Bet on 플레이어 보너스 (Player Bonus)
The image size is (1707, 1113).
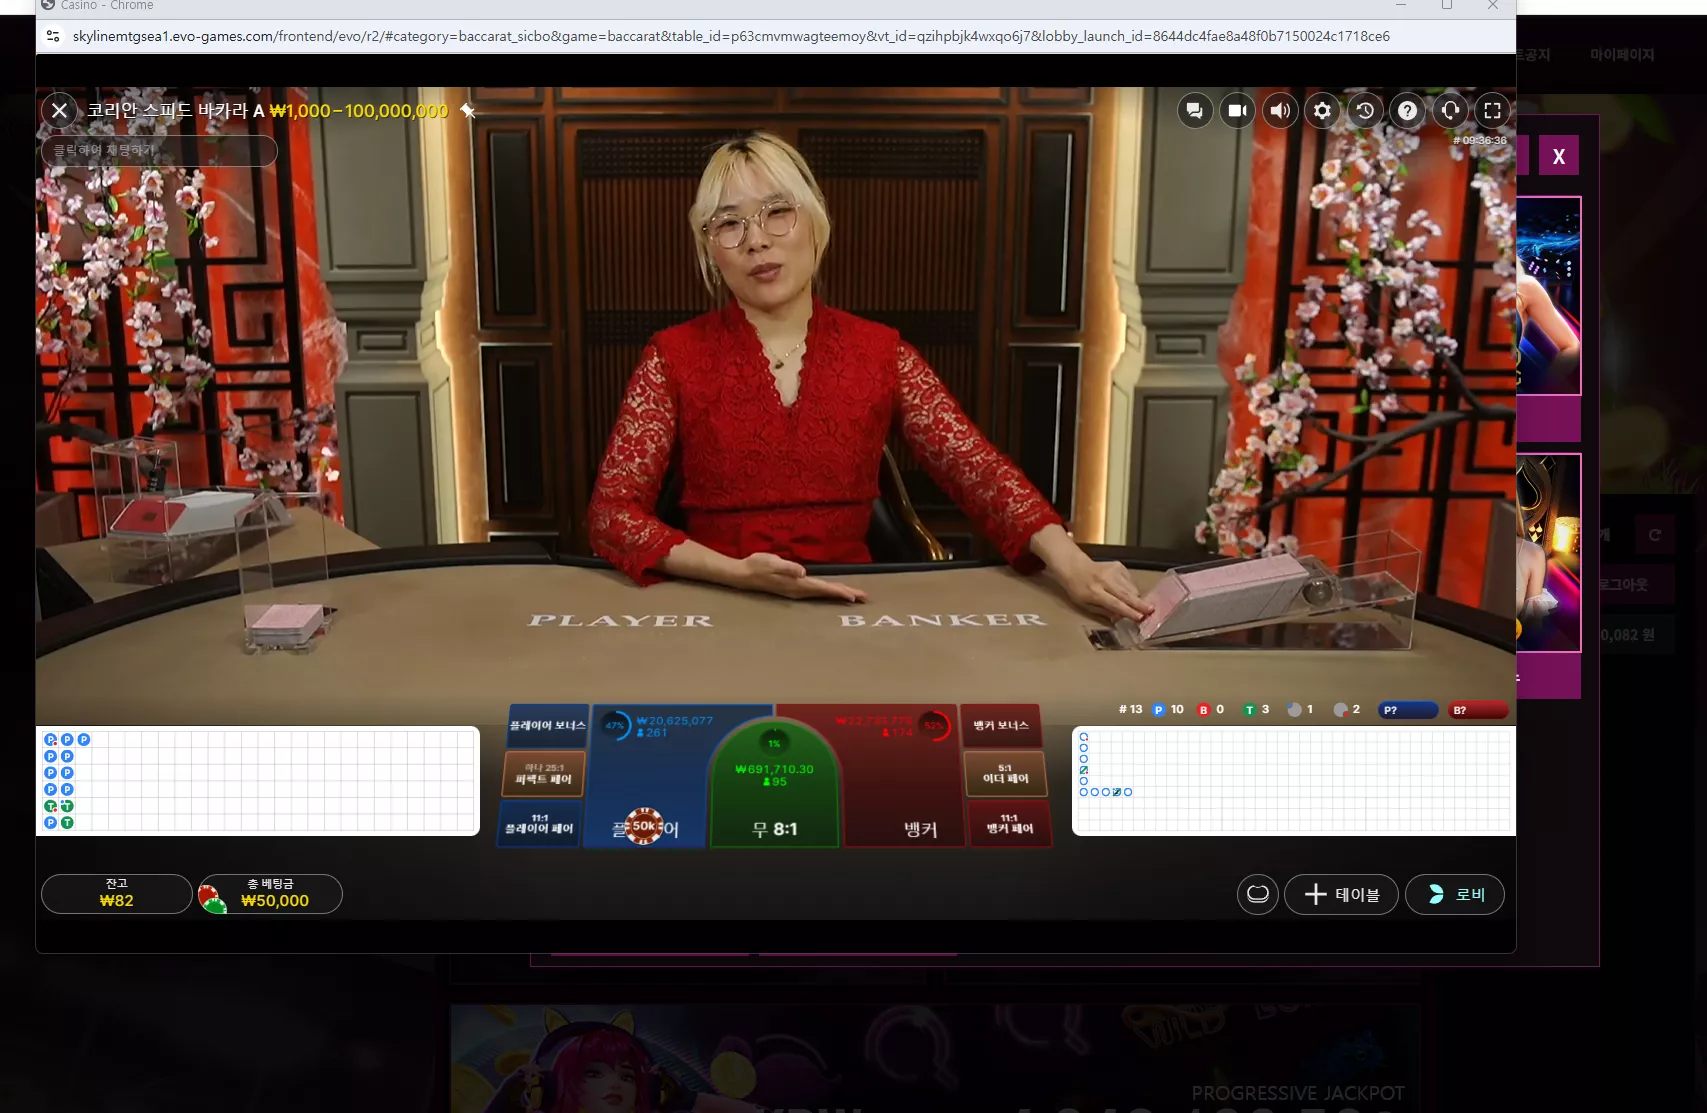click(x=547, y=725)
